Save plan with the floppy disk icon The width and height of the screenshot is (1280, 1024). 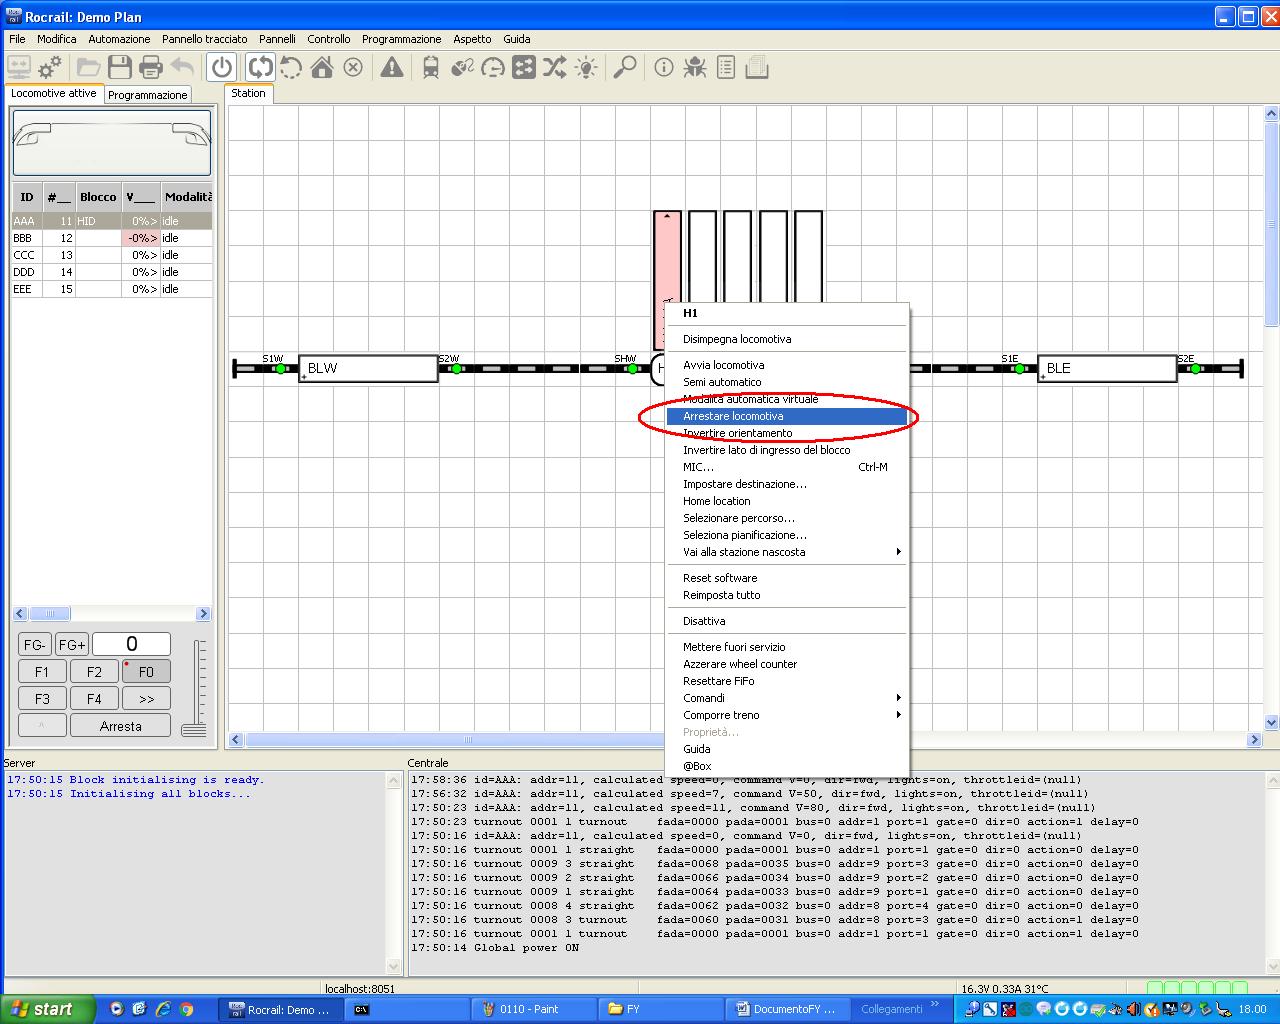pos(120,68)
